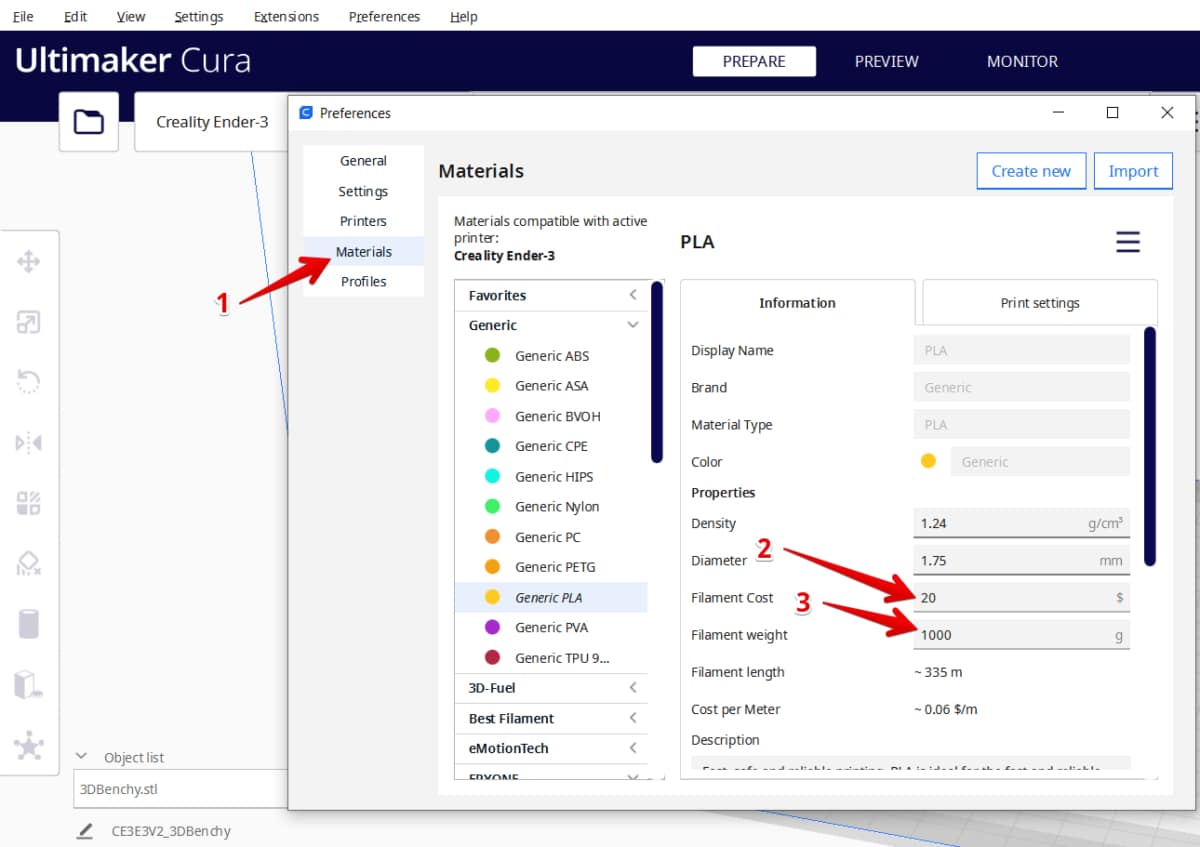
Task: Click the PLA color circle in Color row
Action: tap(928, 461)
